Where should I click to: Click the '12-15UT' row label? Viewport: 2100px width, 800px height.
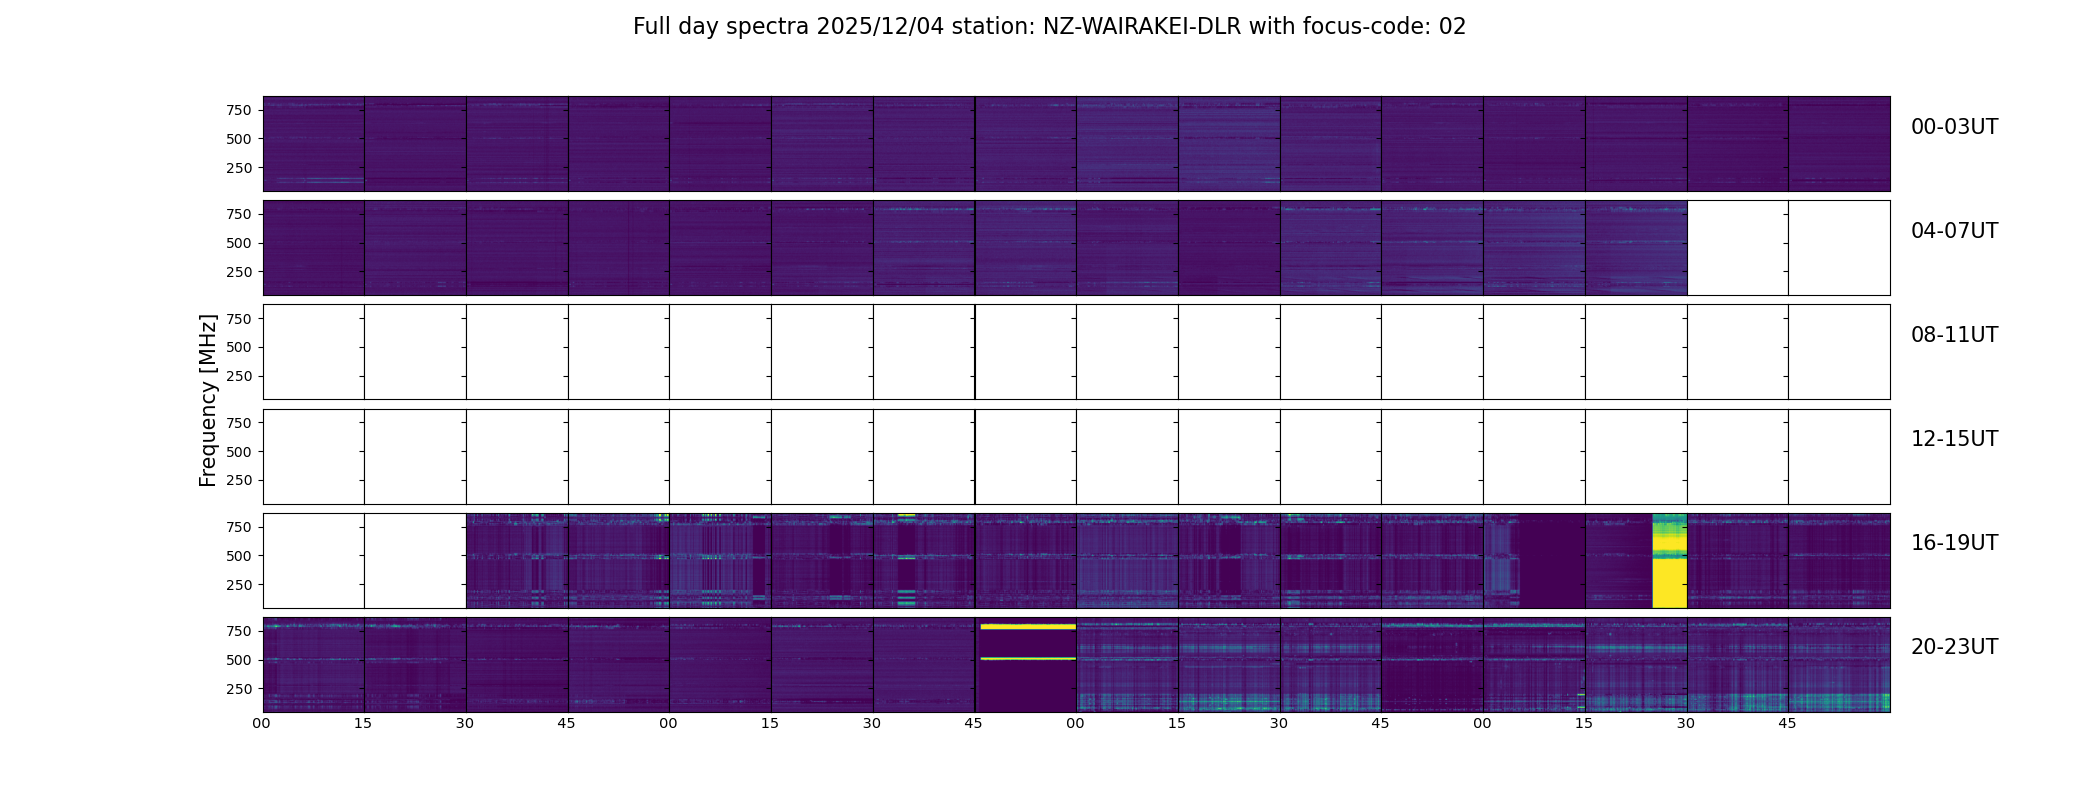(x=1954, y=439)
